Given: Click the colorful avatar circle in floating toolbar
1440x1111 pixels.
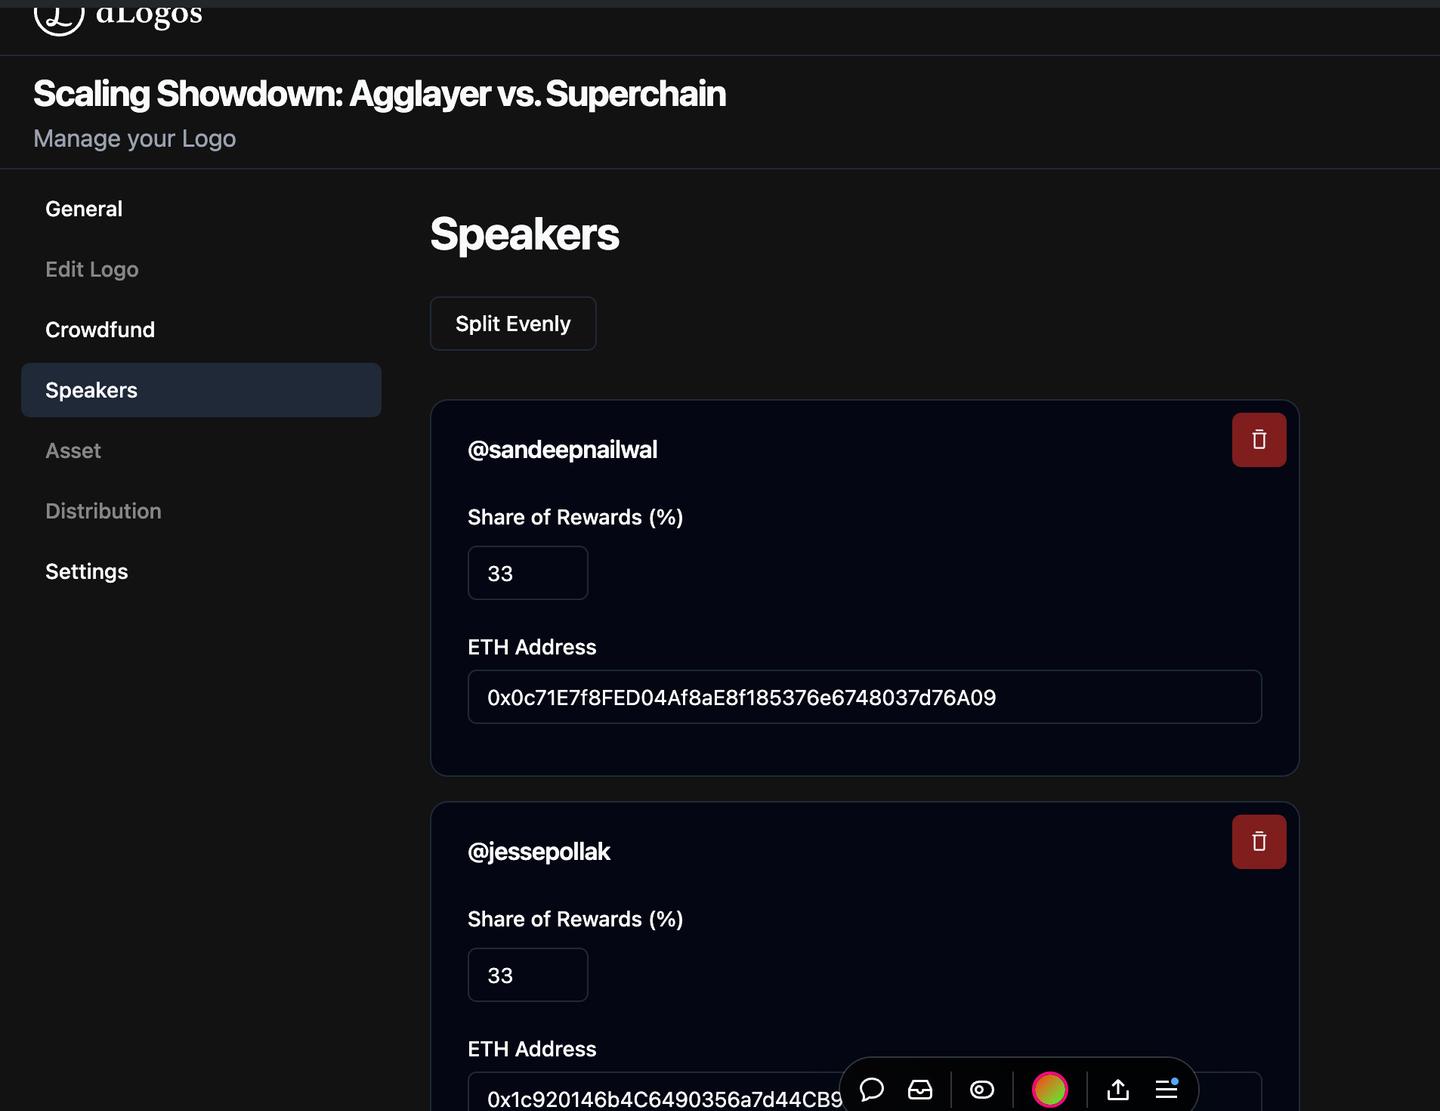Looking at the screenshot, I should click(x=1049, y=1089).
